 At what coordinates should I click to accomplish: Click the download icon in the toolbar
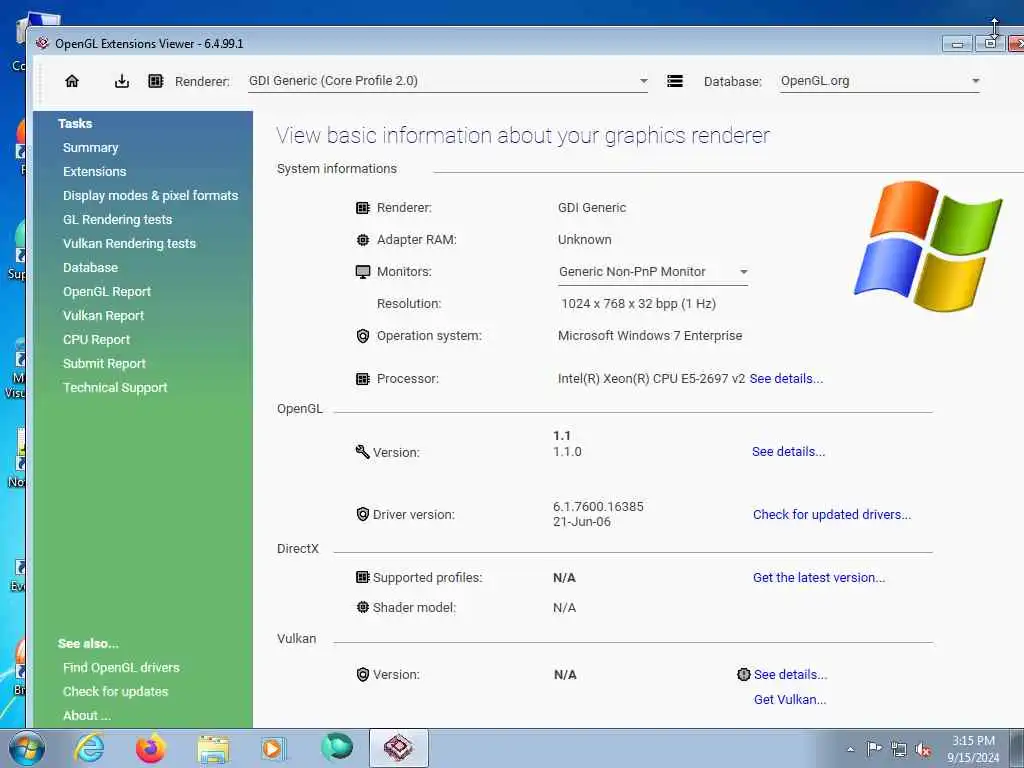[121, 81]
